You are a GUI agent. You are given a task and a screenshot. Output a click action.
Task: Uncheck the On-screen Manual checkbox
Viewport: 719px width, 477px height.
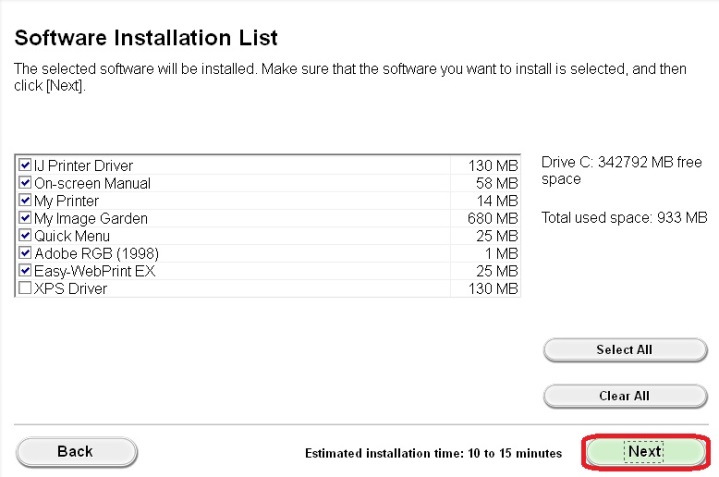pos(25,183)
